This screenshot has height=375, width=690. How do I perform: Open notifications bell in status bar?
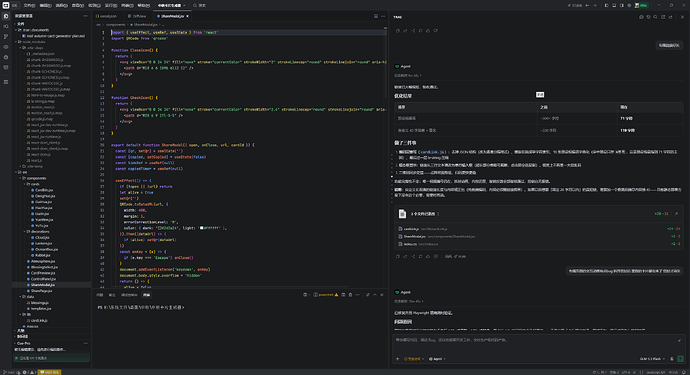point(684,372)
